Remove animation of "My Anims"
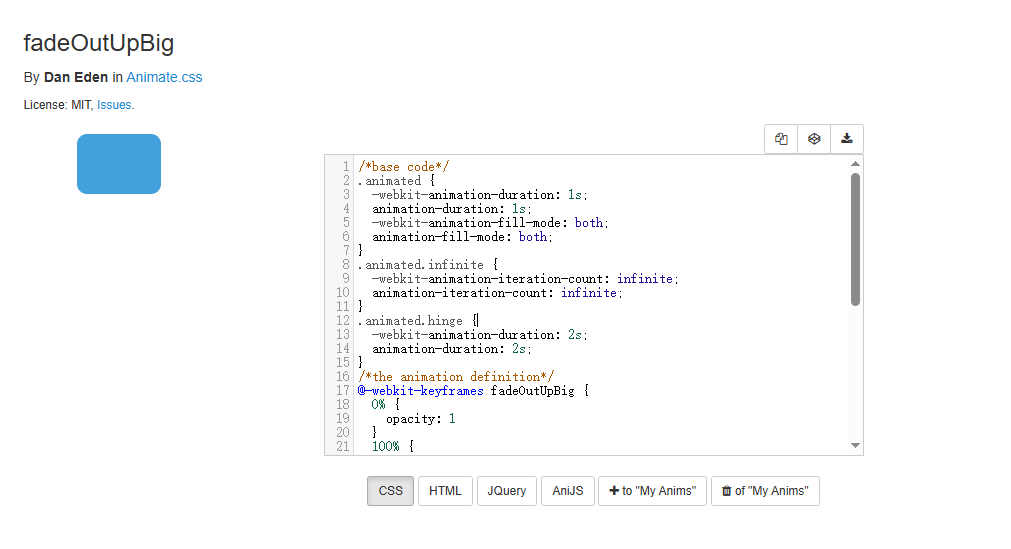The image size is (1011, 549). pyautogui.click(x=765, y=491)
